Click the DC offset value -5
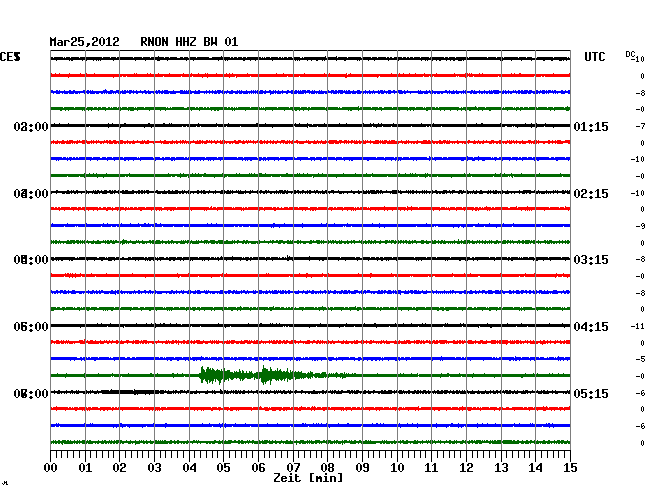The image size is (650, 494). tap(640, 359)
